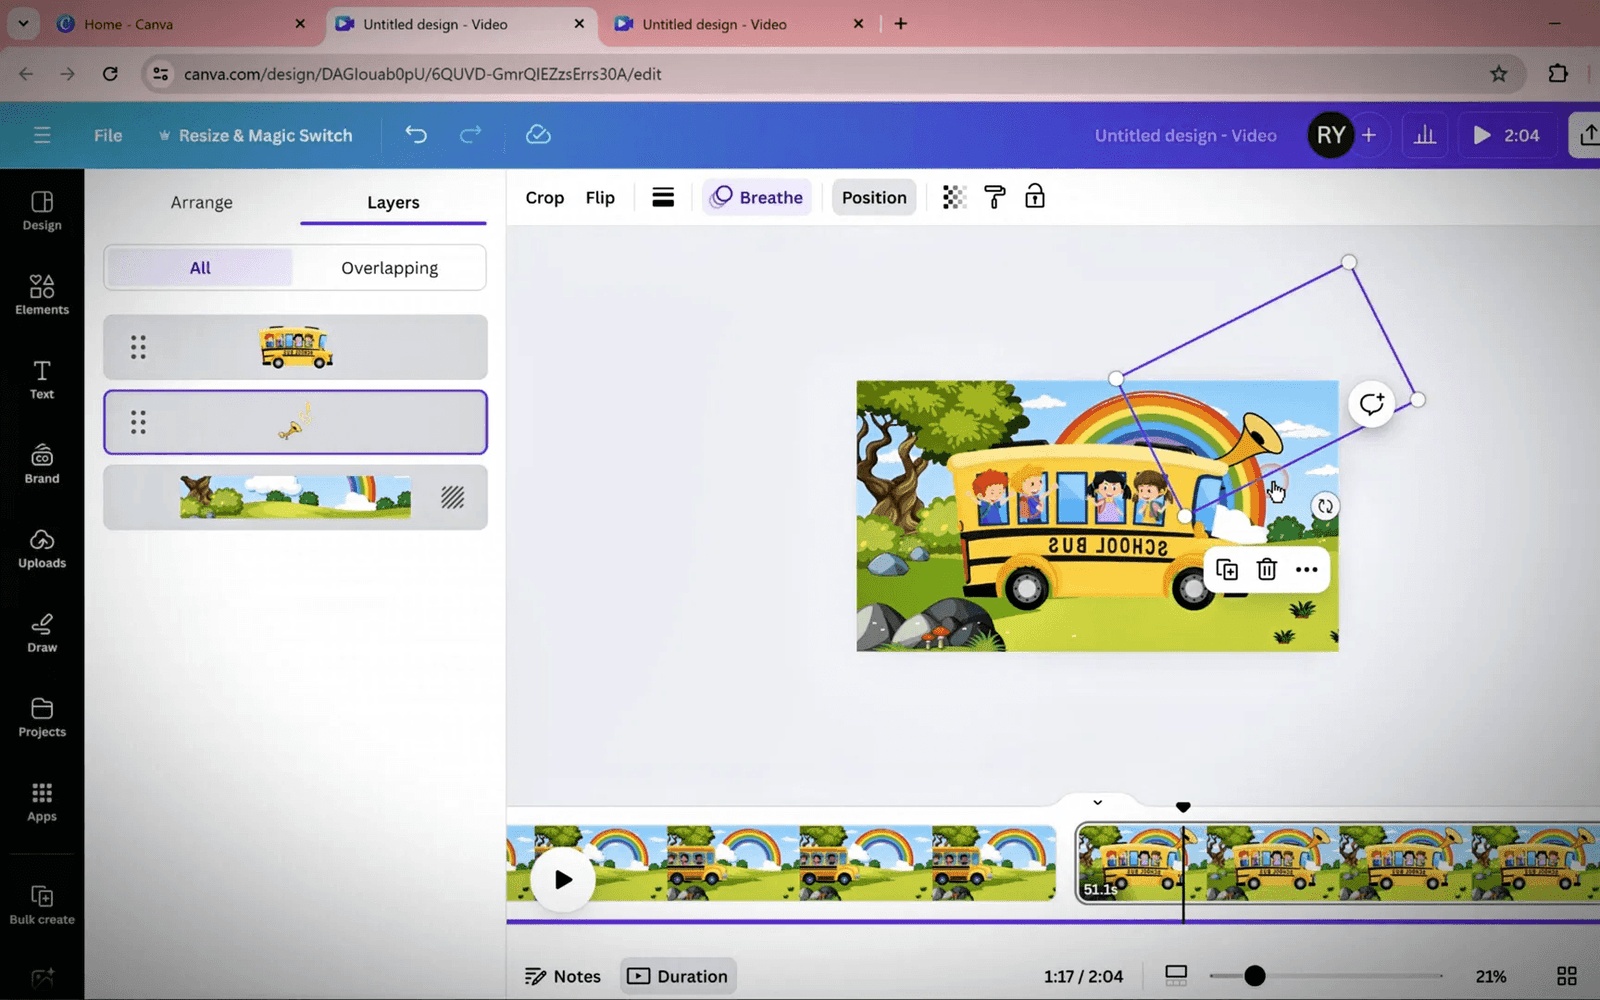Click the Share upload icon
Screen dimensions: 1600x1000
click(1588, 135)
